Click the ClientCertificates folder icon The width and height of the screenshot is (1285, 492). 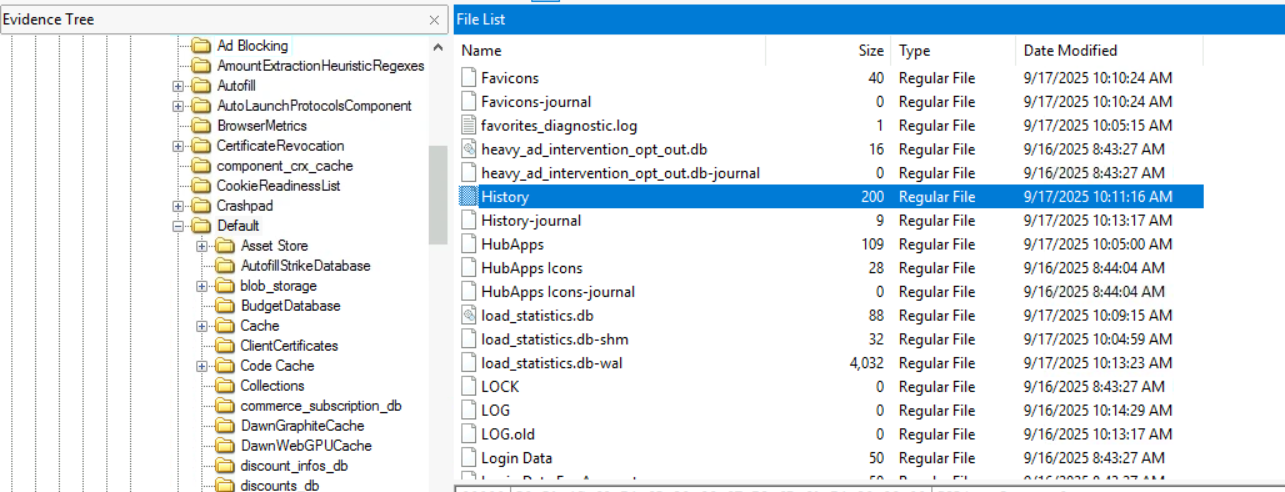(225, 346)
